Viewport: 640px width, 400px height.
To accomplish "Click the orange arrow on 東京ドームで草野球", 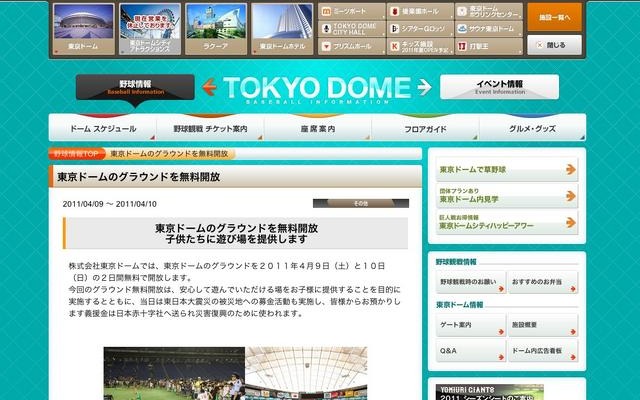I will coord(571,169).
